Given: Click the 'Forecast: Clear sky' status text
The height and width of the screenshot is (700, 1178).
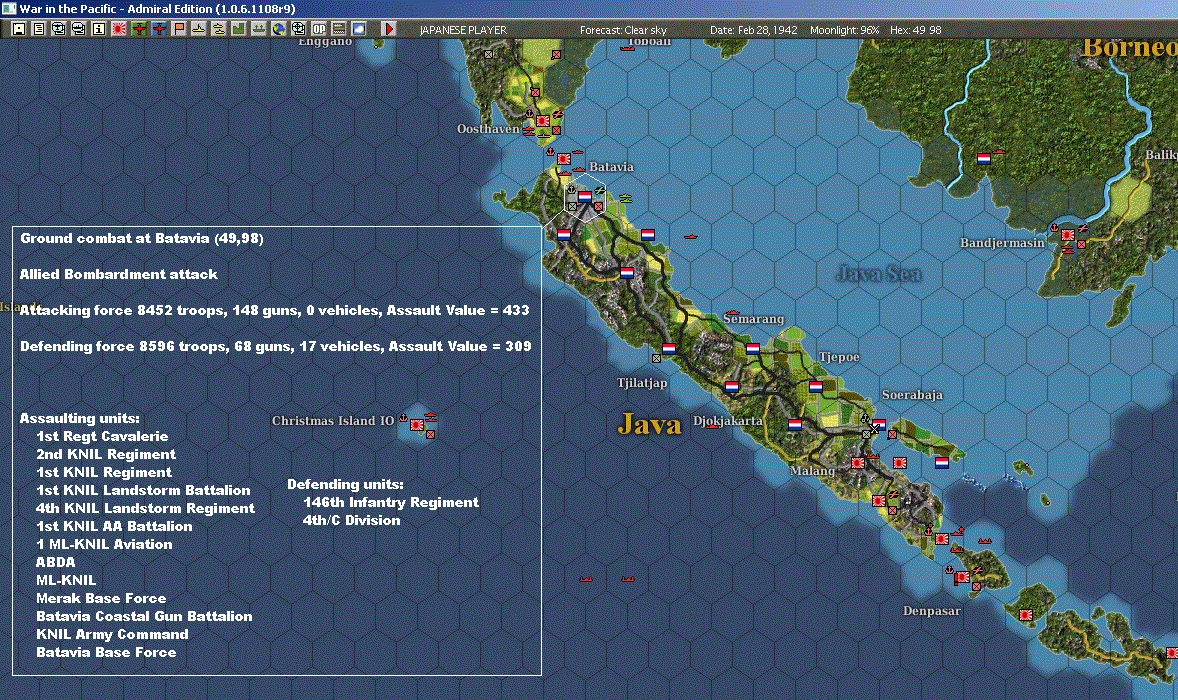Looking at the screenshot, I should [x=624, y=30].
